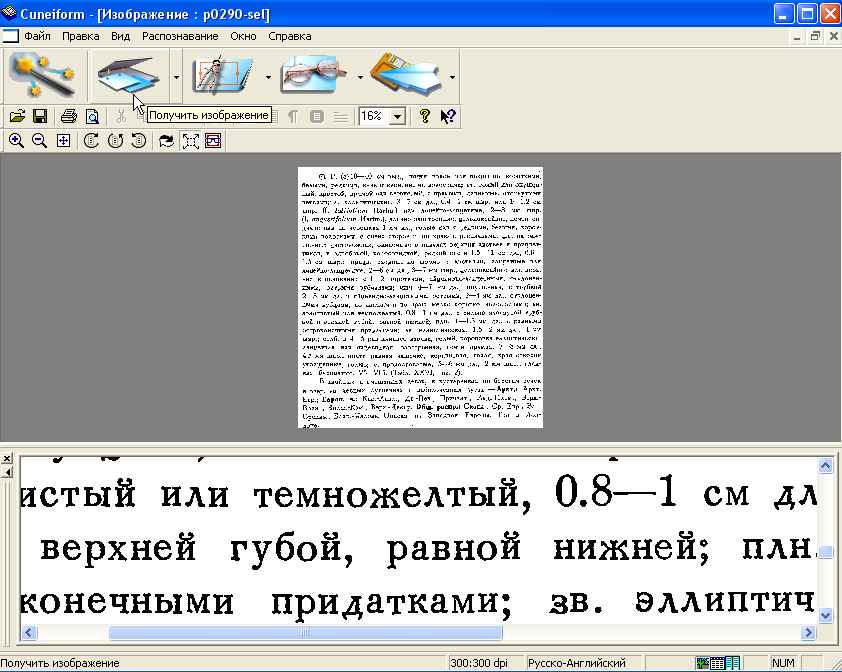Click the print preview icon
The image size is (842, 672).
(91, 116)
